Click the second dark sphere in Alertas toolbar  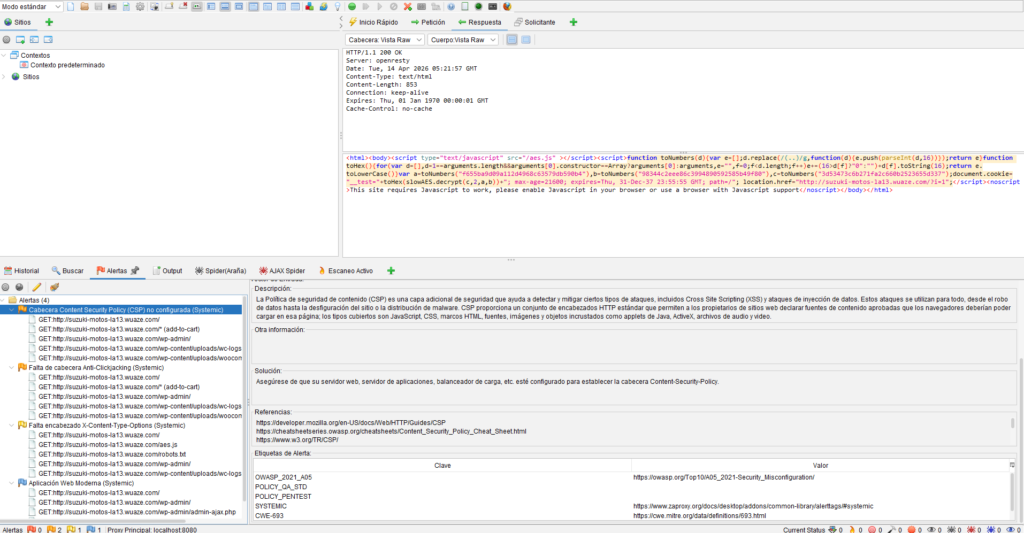[20, 287]
